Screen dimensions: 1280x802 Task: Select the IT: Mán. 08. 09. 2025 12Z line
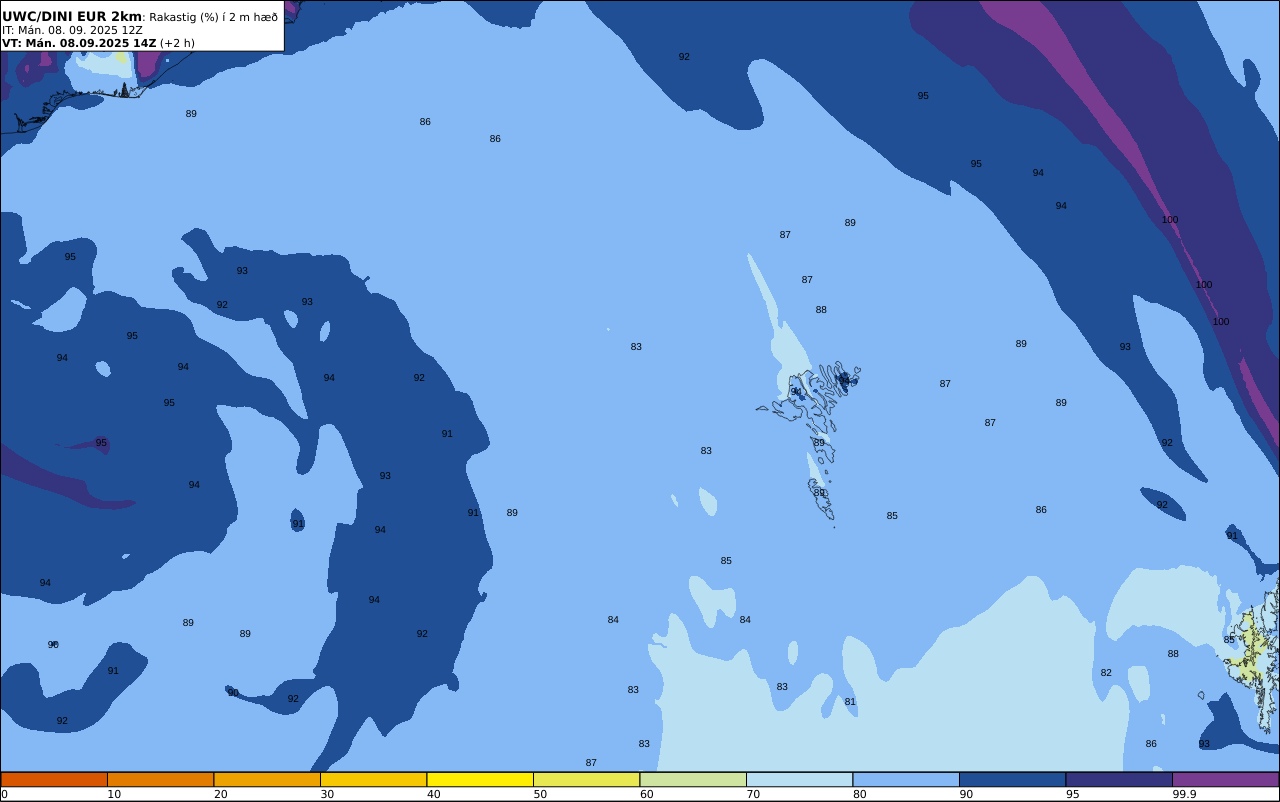pyautogui.click(x=72, y=30)
